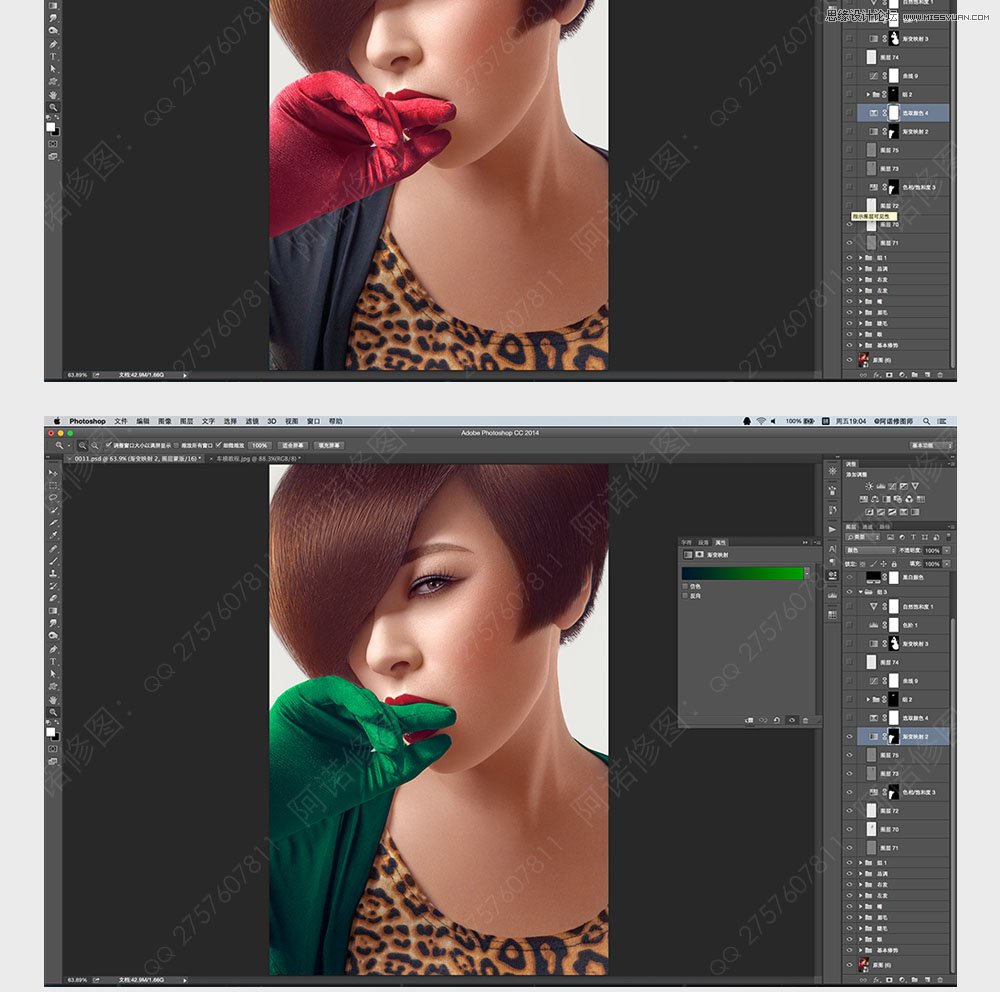Add a layer mask using the Layers panel icon
1000x992 pixels.
890,980
